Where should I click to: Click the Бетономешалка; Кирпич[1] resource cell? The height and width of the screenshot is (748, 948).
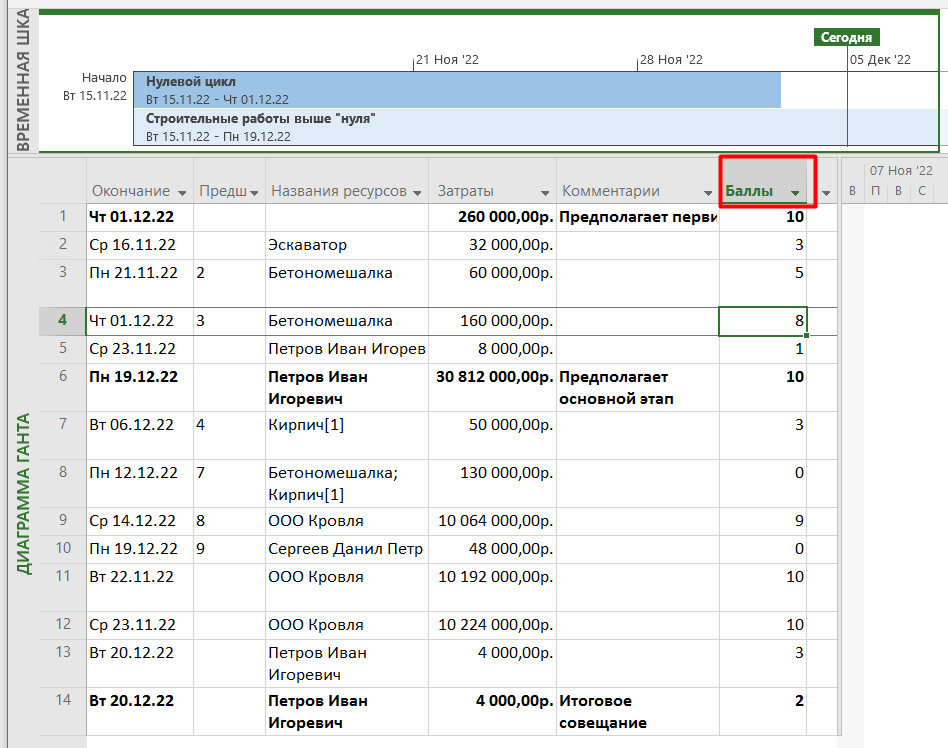pyautogui.click(x=346, y=483)
